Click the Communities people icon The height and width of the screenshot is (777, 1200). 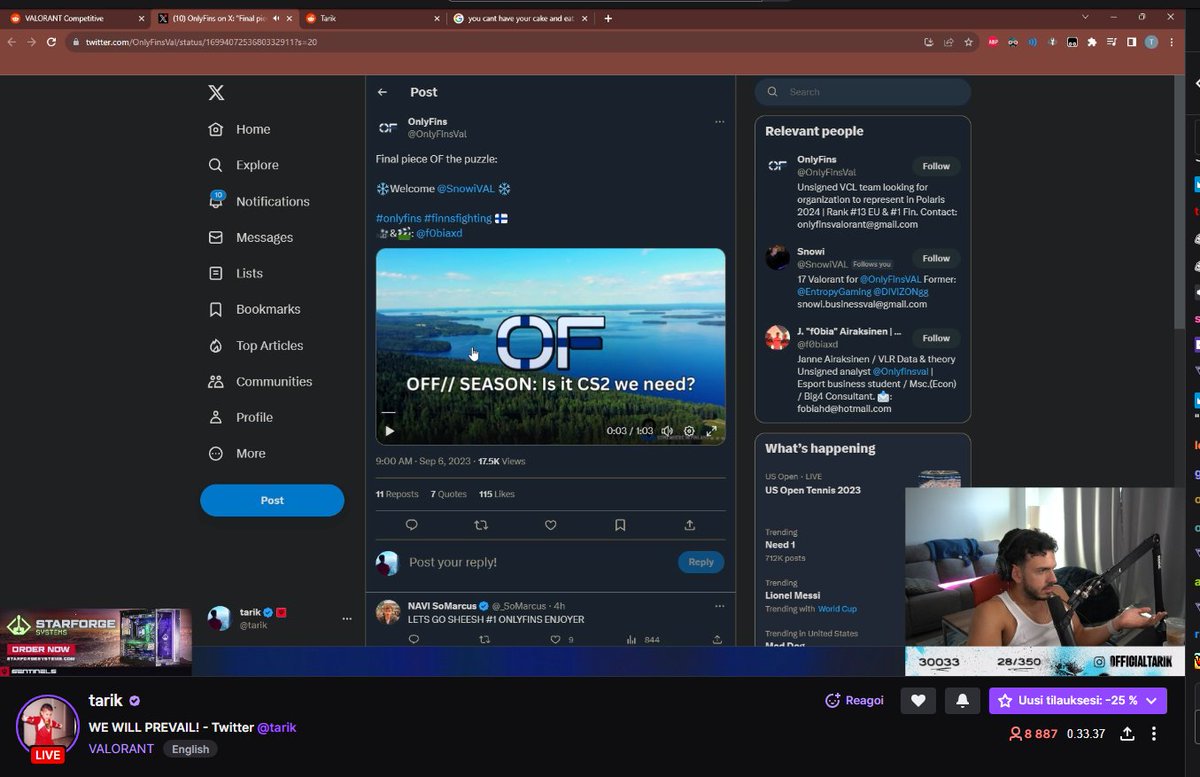[x=215, y=381]
